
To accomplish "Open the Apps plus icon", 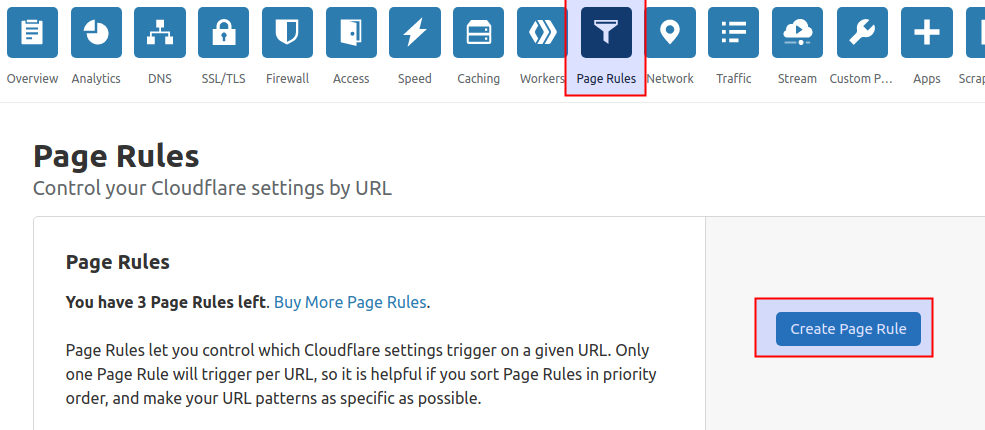I will (x=927, y=33).
